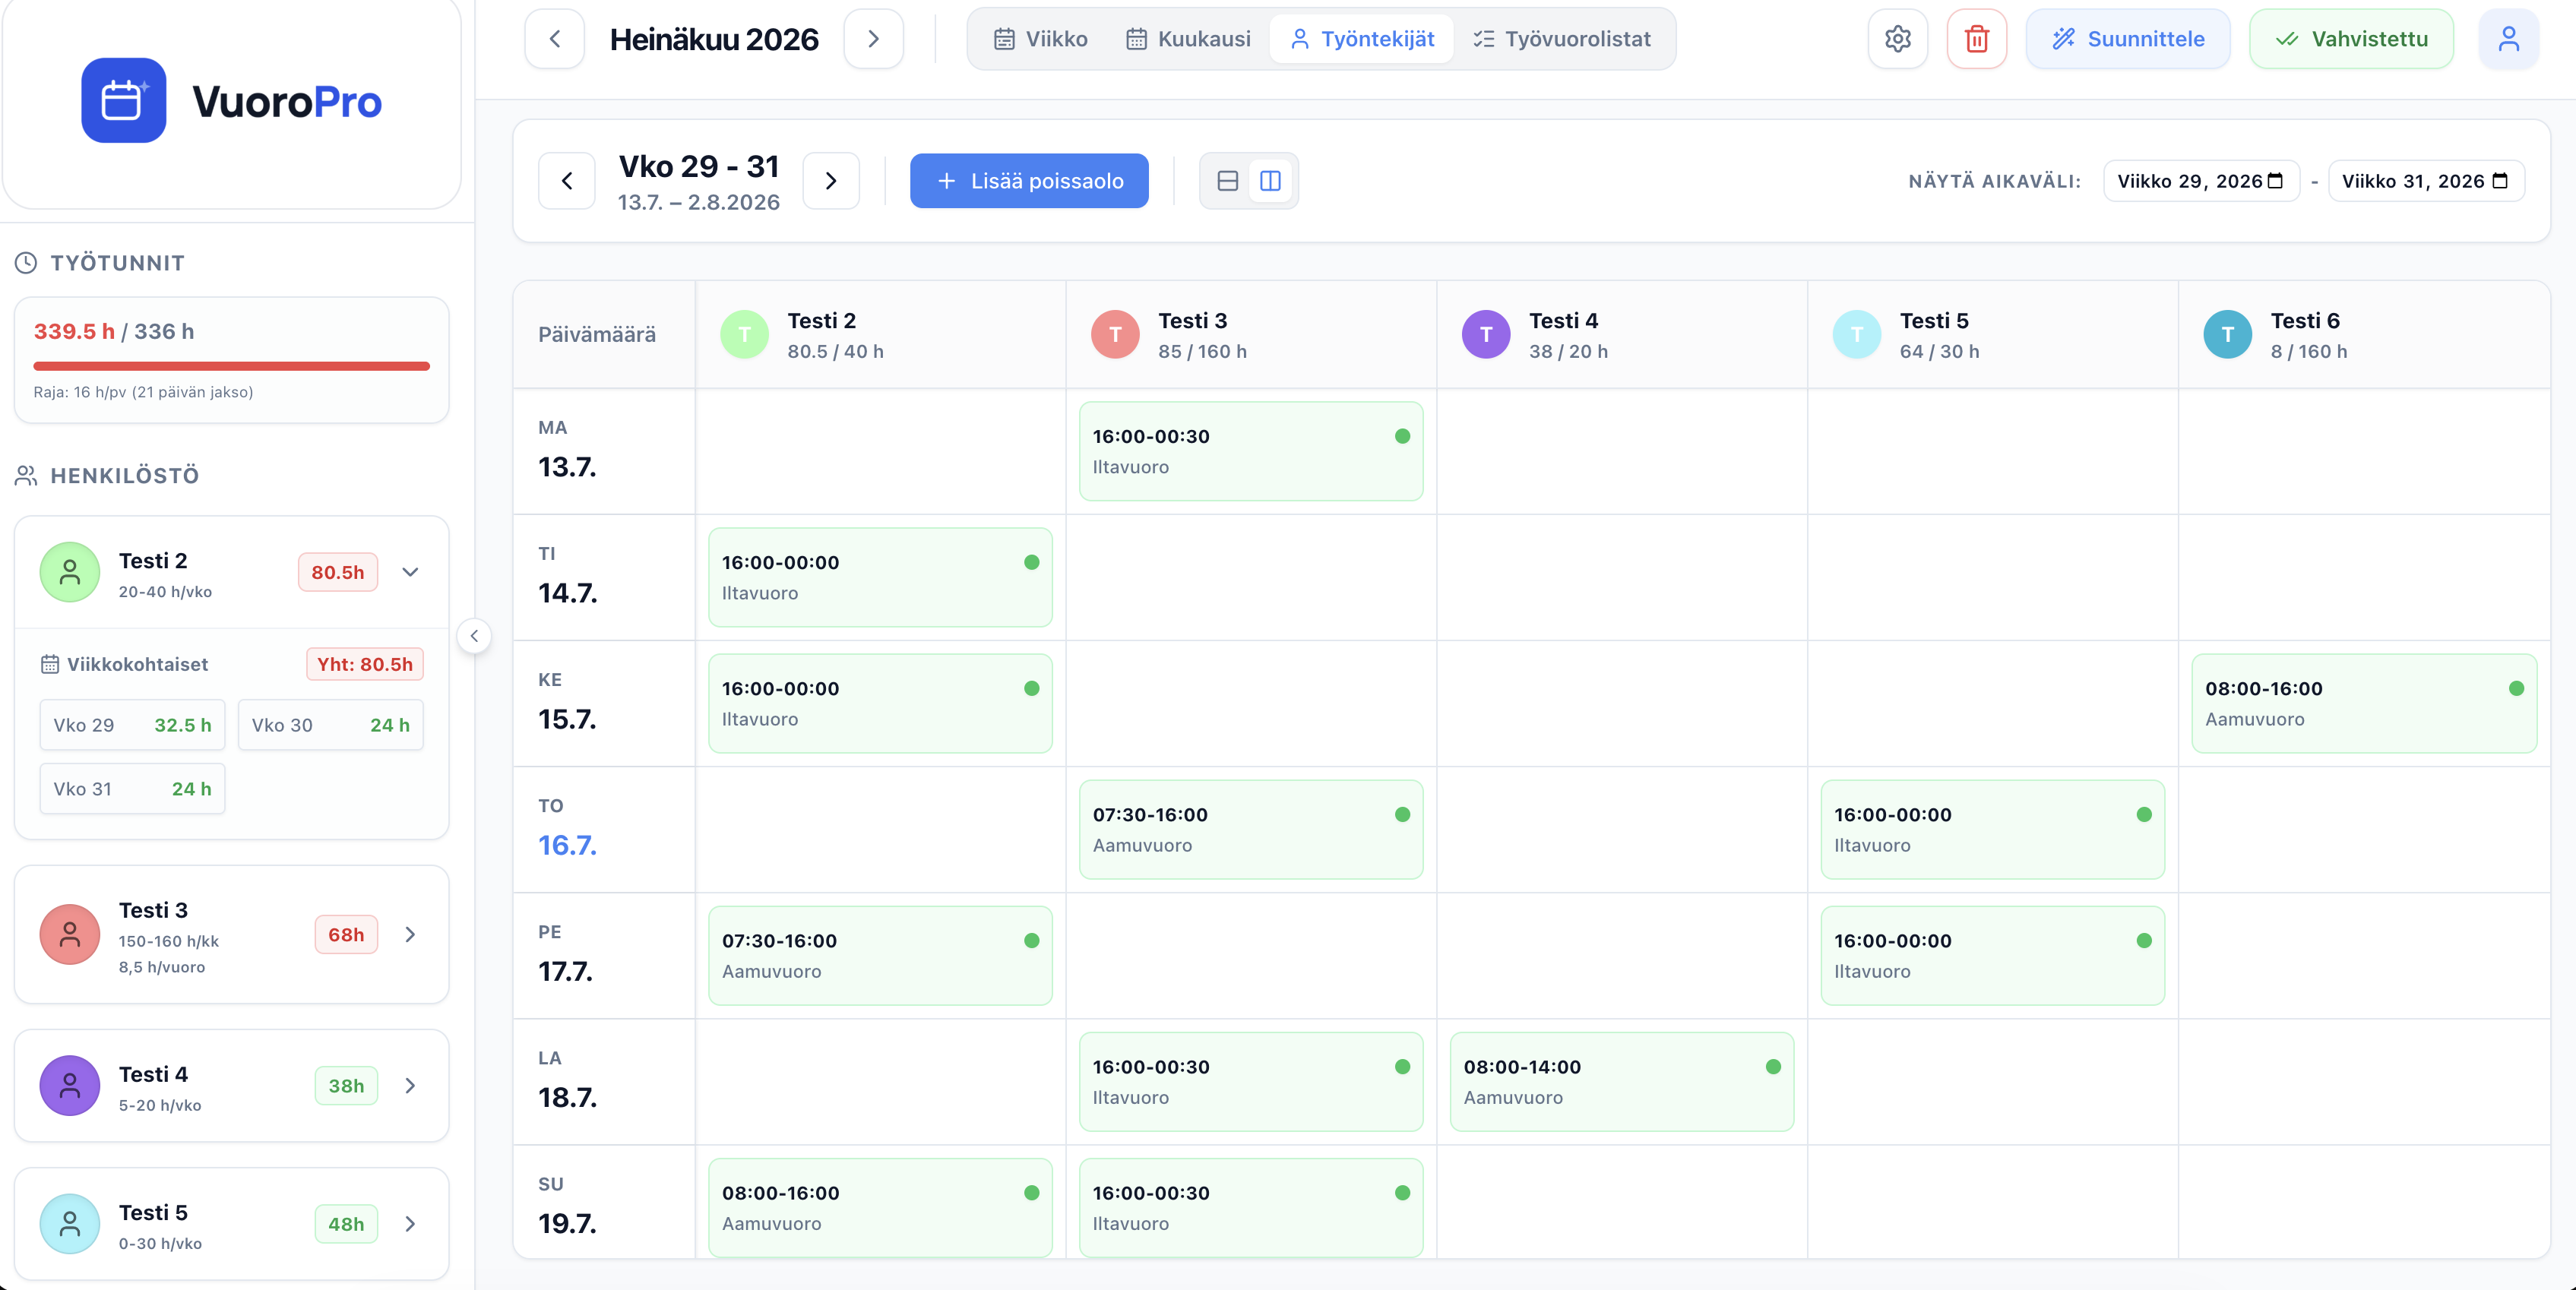This screenshot has width=2576, height=1290.
Task: Open settings gear icon
Action: pos(1897,39)
